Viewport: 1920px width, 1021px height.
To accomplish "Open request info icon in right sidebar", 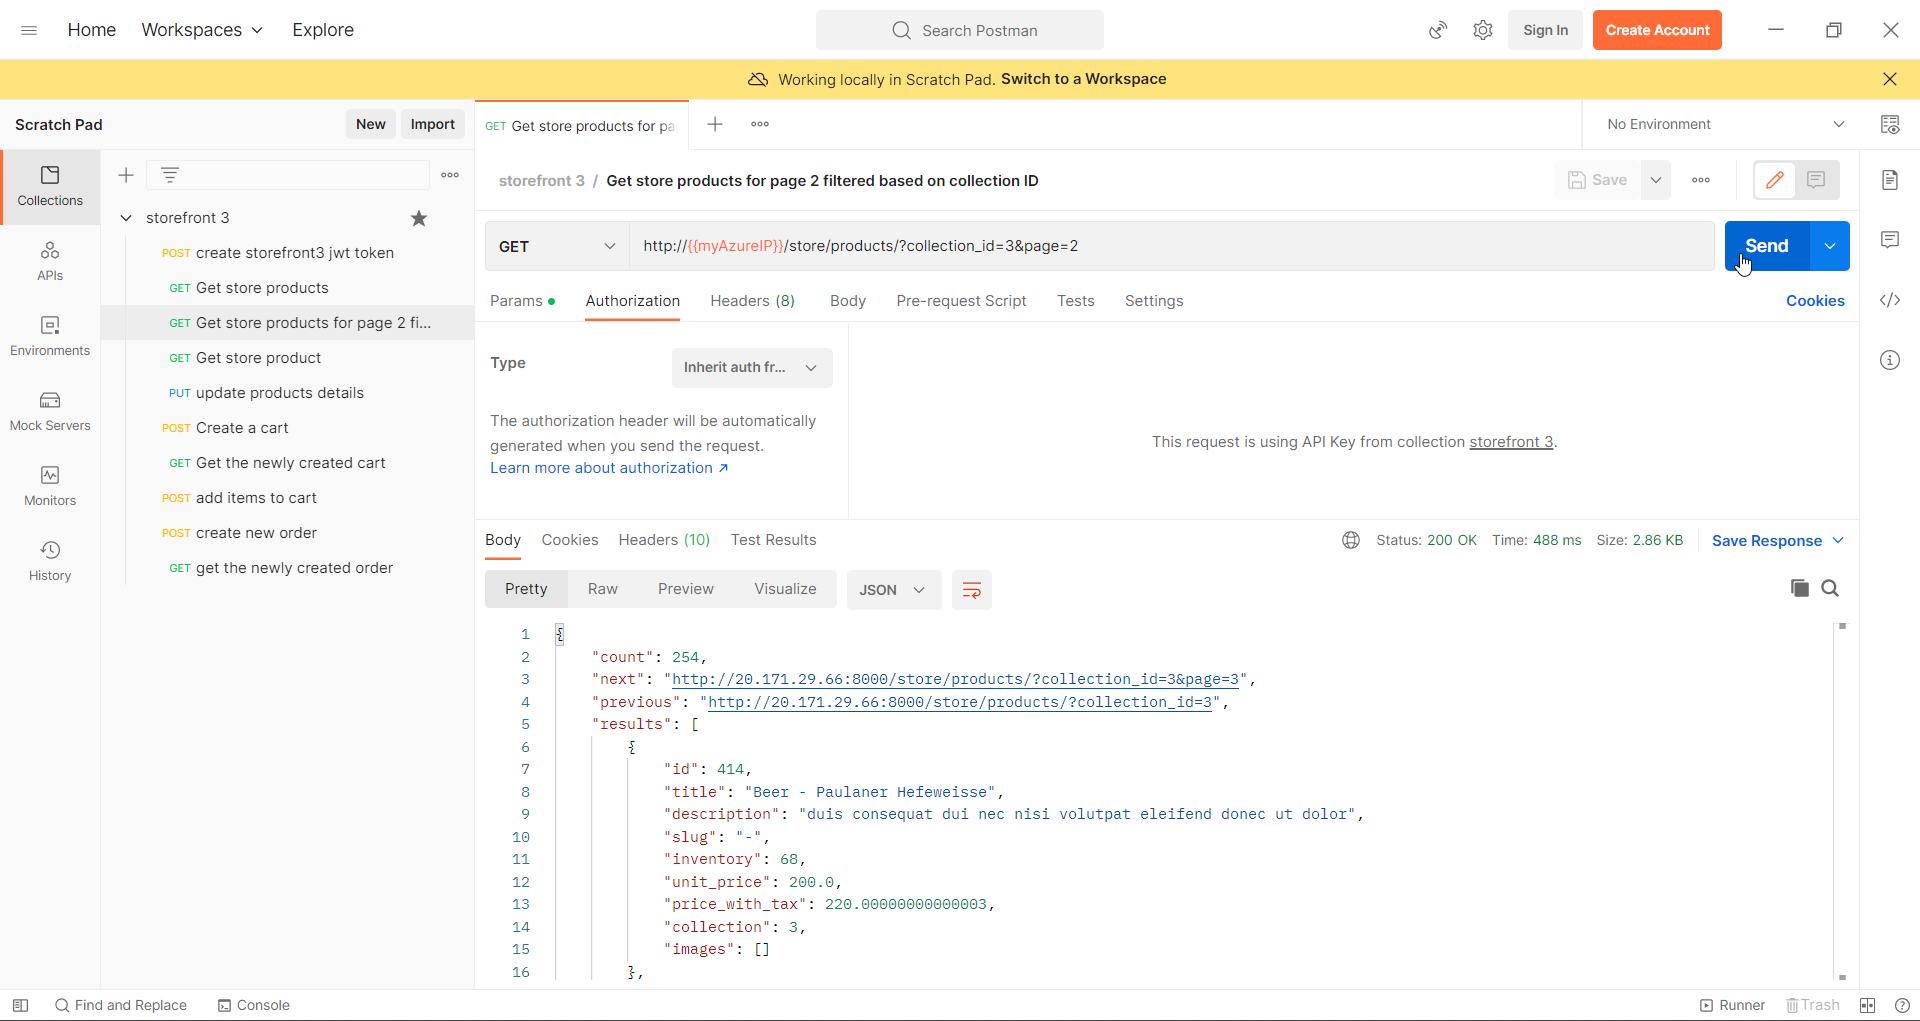I will tap(1890, 360).
